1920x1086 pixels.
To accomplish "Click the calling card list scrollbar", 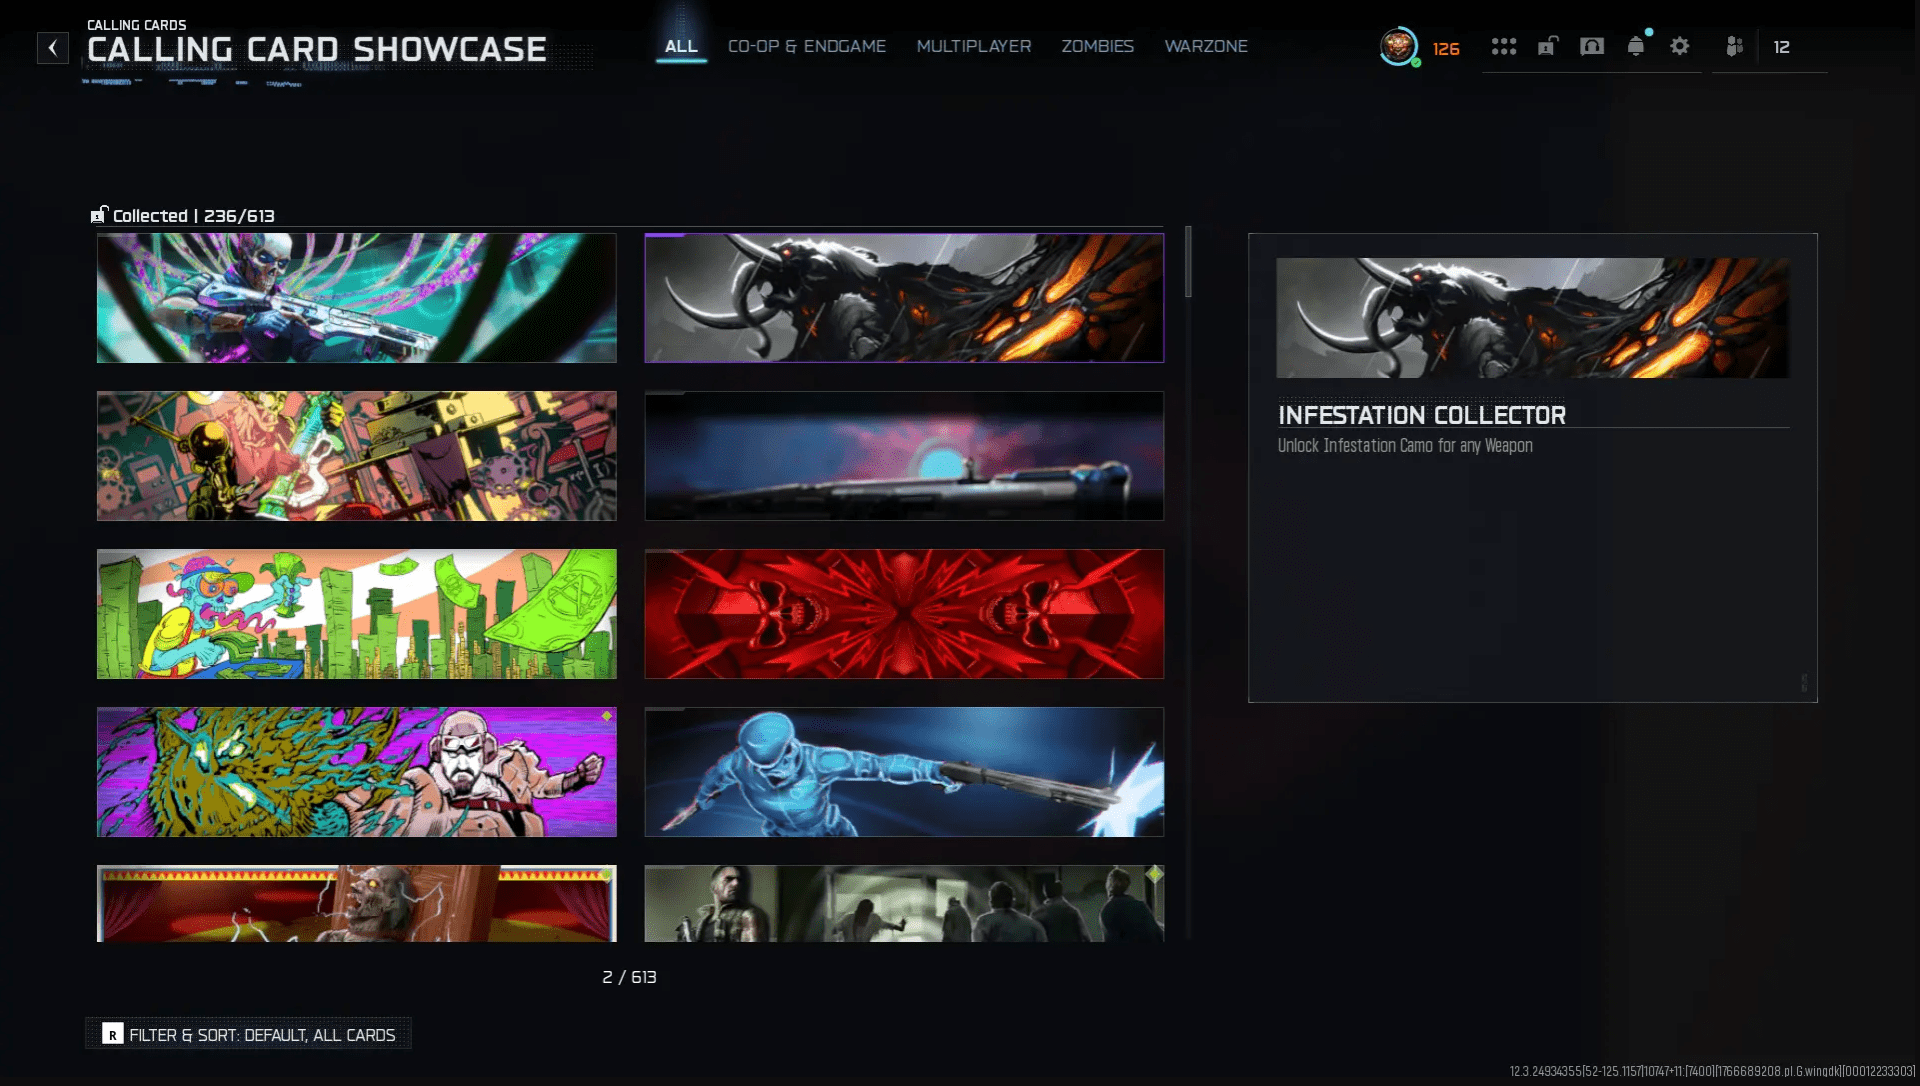I will [1188, 262].
